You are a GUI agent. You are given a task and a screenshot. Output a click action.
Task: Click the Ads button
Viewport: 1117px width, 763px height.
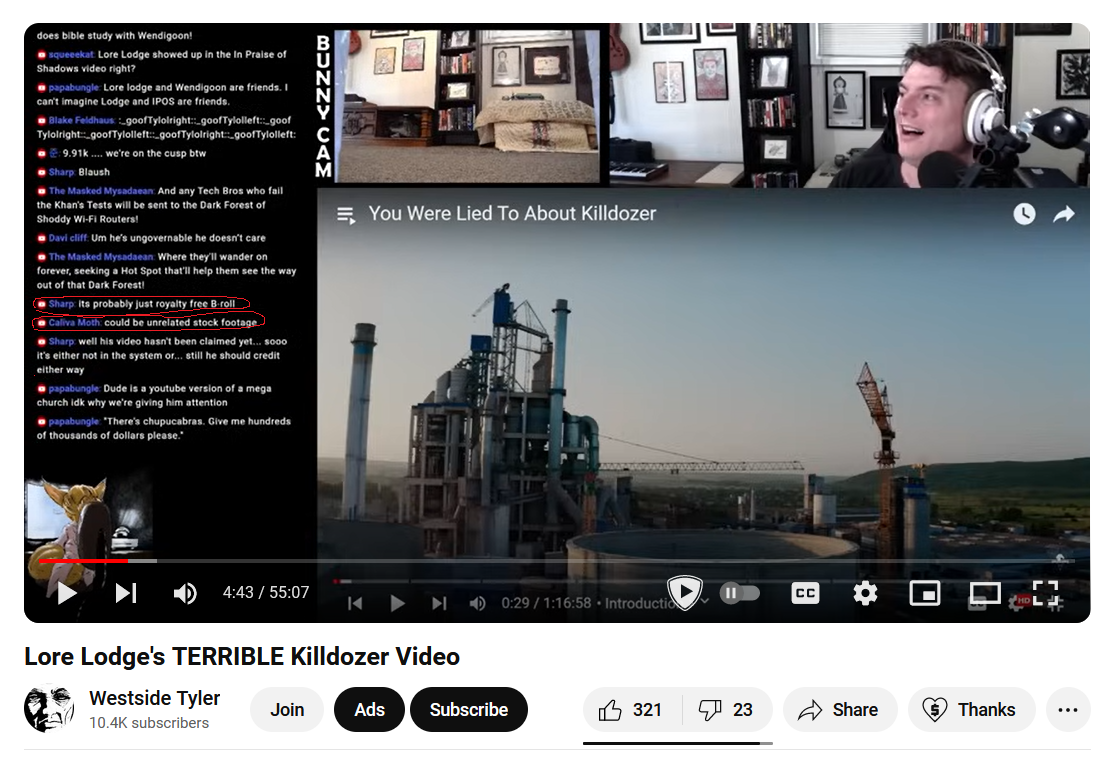[x=370, y=710]
